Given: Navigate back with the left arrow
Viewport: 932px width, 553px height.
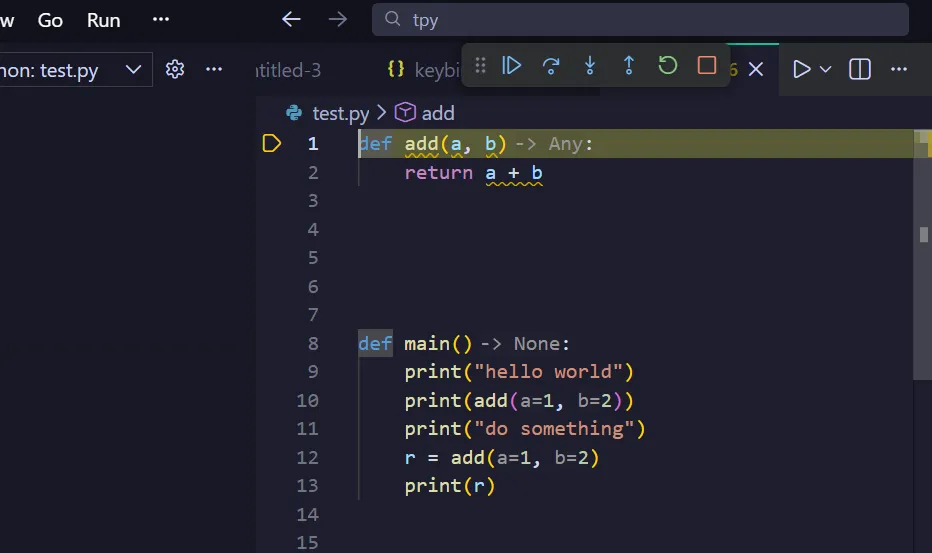Looking at the screenshot, I should click(291, 20).
